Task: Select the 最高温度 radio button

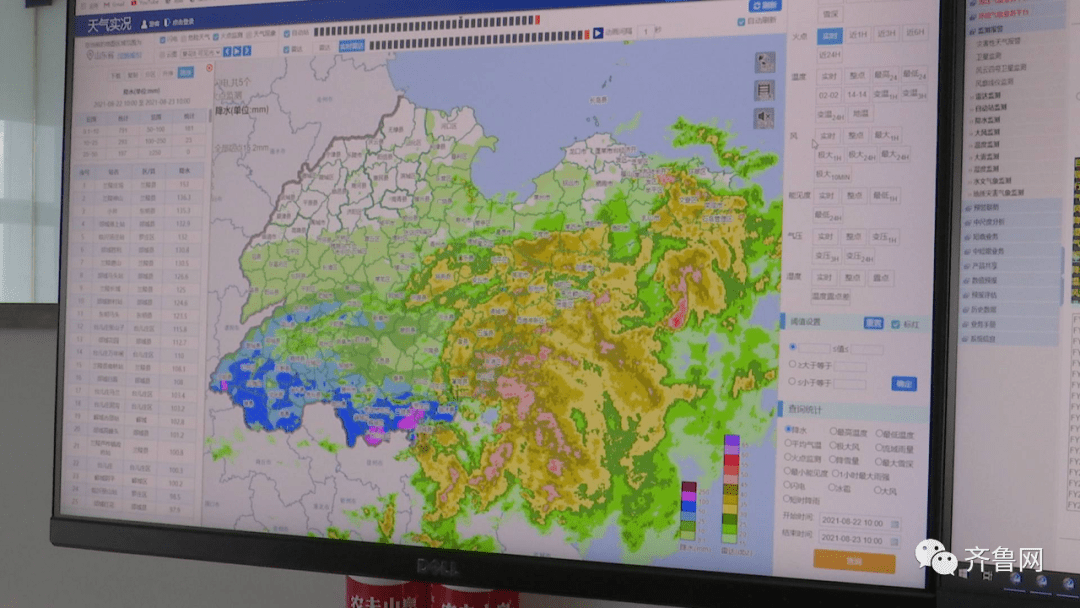Action: [x=833, y=431]
